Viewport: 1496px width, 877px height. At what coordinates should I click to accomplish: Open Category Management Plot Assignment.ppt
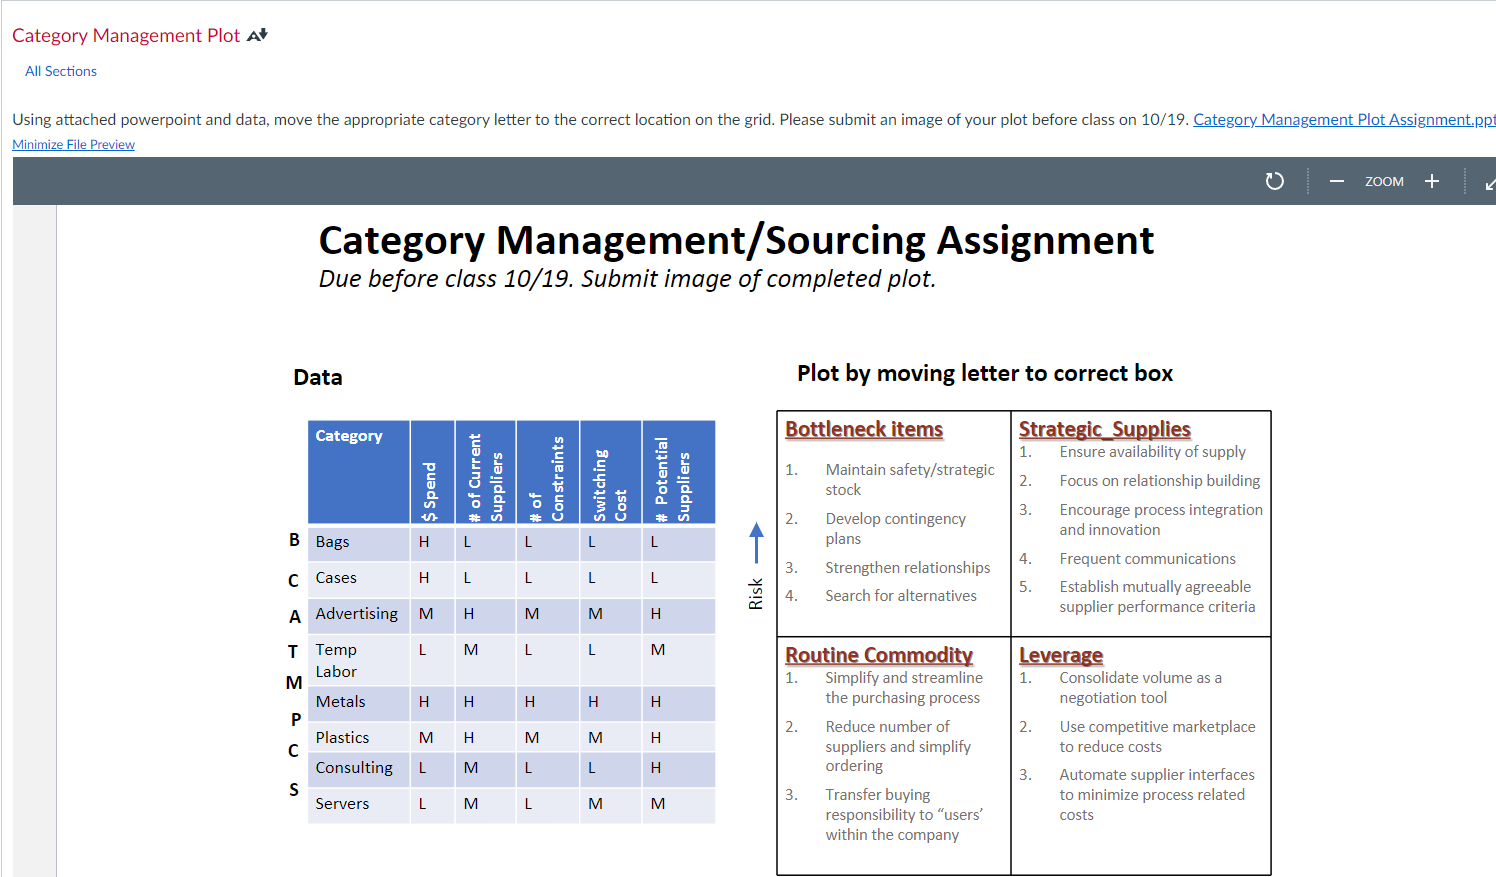tap(1343, 119)
